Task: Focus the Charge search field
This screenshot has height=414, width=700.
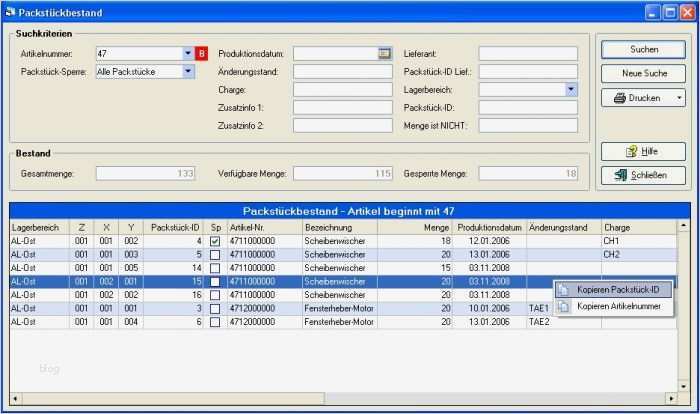Action: tap(342, 90)
